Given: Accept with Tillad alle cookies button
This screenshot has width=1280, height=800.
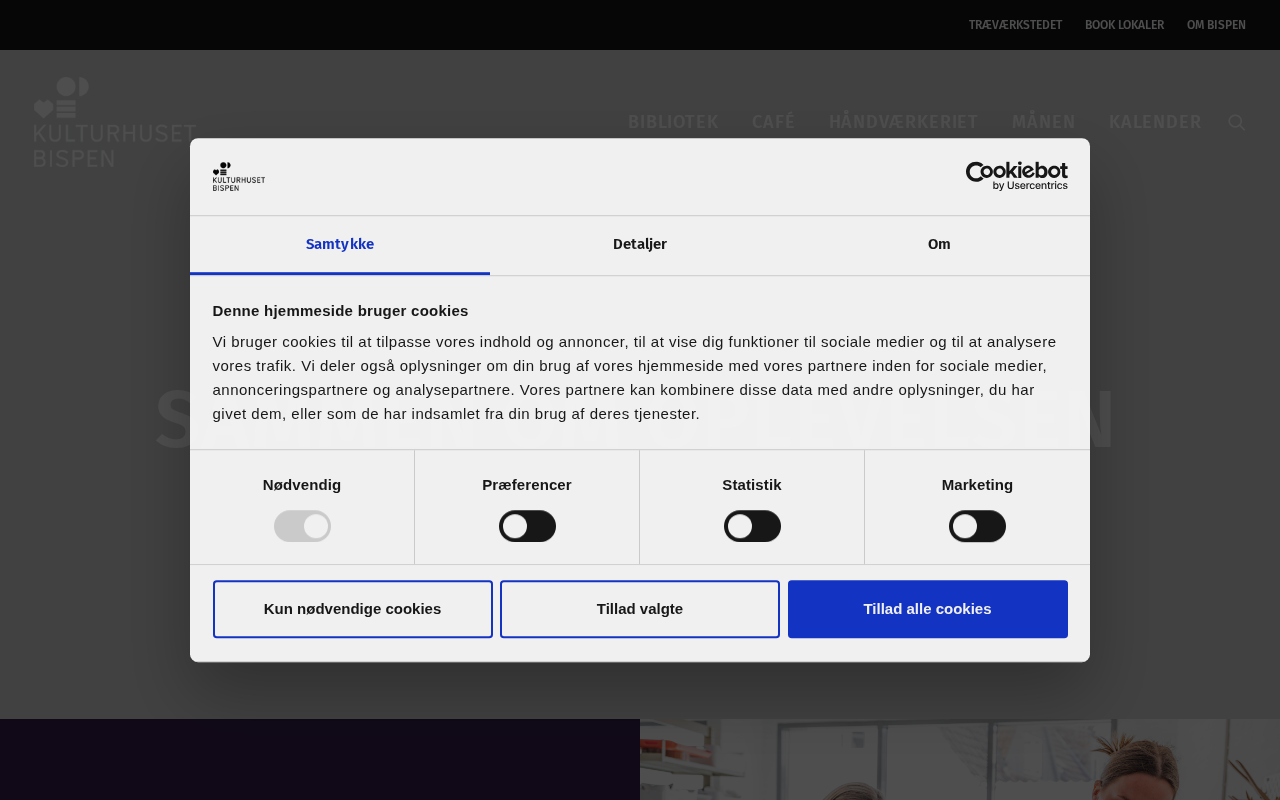Looking at the screenshot, I should (x=928, y=609).
